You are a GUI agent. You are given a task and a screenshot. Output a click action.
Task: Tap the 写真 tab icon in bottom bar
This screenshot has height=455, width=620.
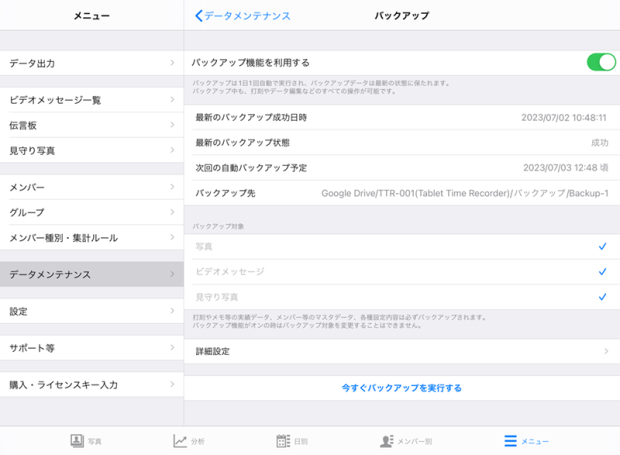coord(77,441)
